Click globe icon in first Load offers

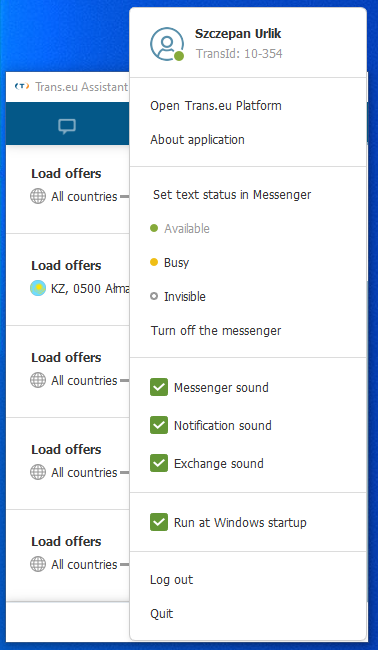coord(38,196)
